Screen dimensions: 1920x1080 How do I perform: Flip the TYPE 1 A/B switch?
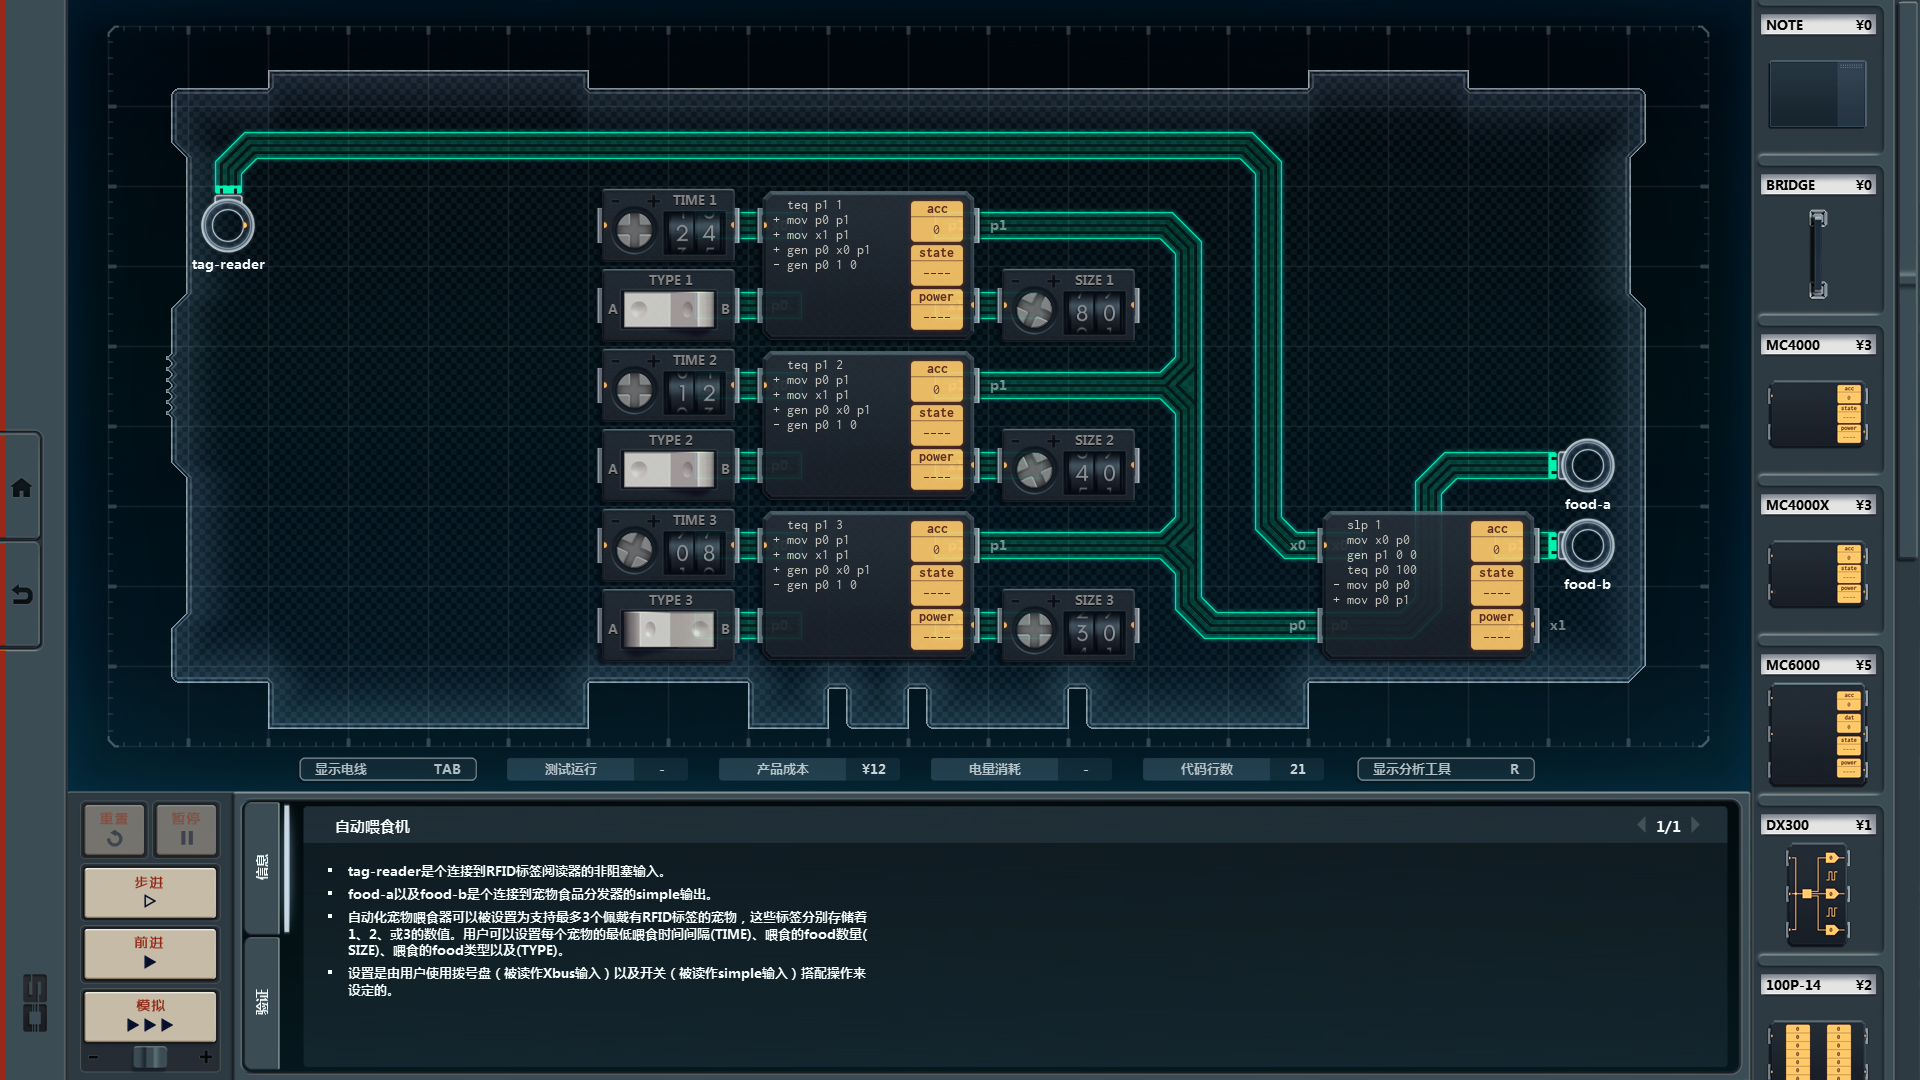(669, 309)
